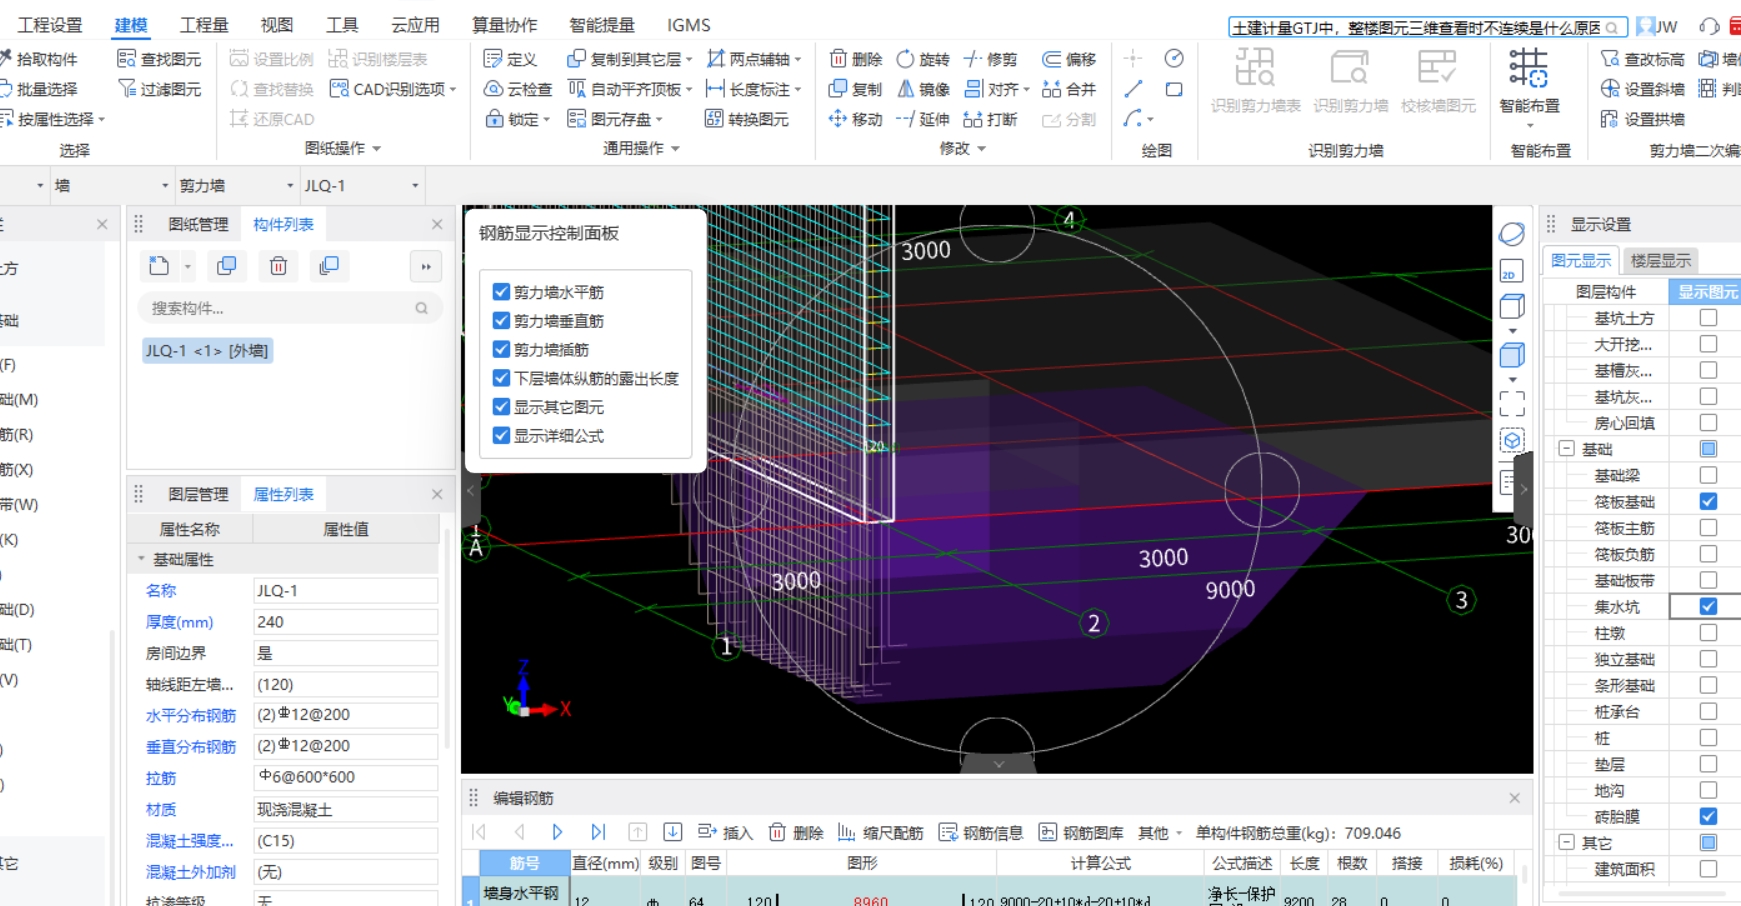This screenshot has width=1741, height=906.
Task: Select JLQ-1 <1> [外墙] list item
Action: (207, 351)
